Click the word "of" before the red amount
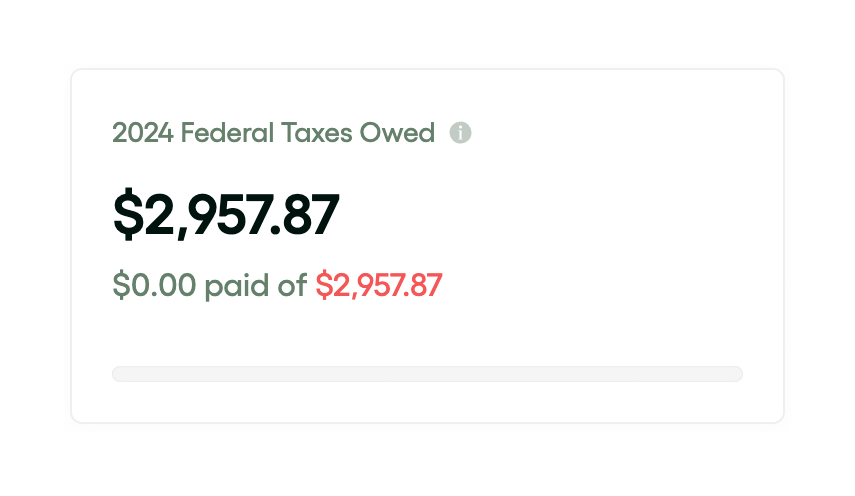The height and width of the screenshot is (496, 855). 290,286
